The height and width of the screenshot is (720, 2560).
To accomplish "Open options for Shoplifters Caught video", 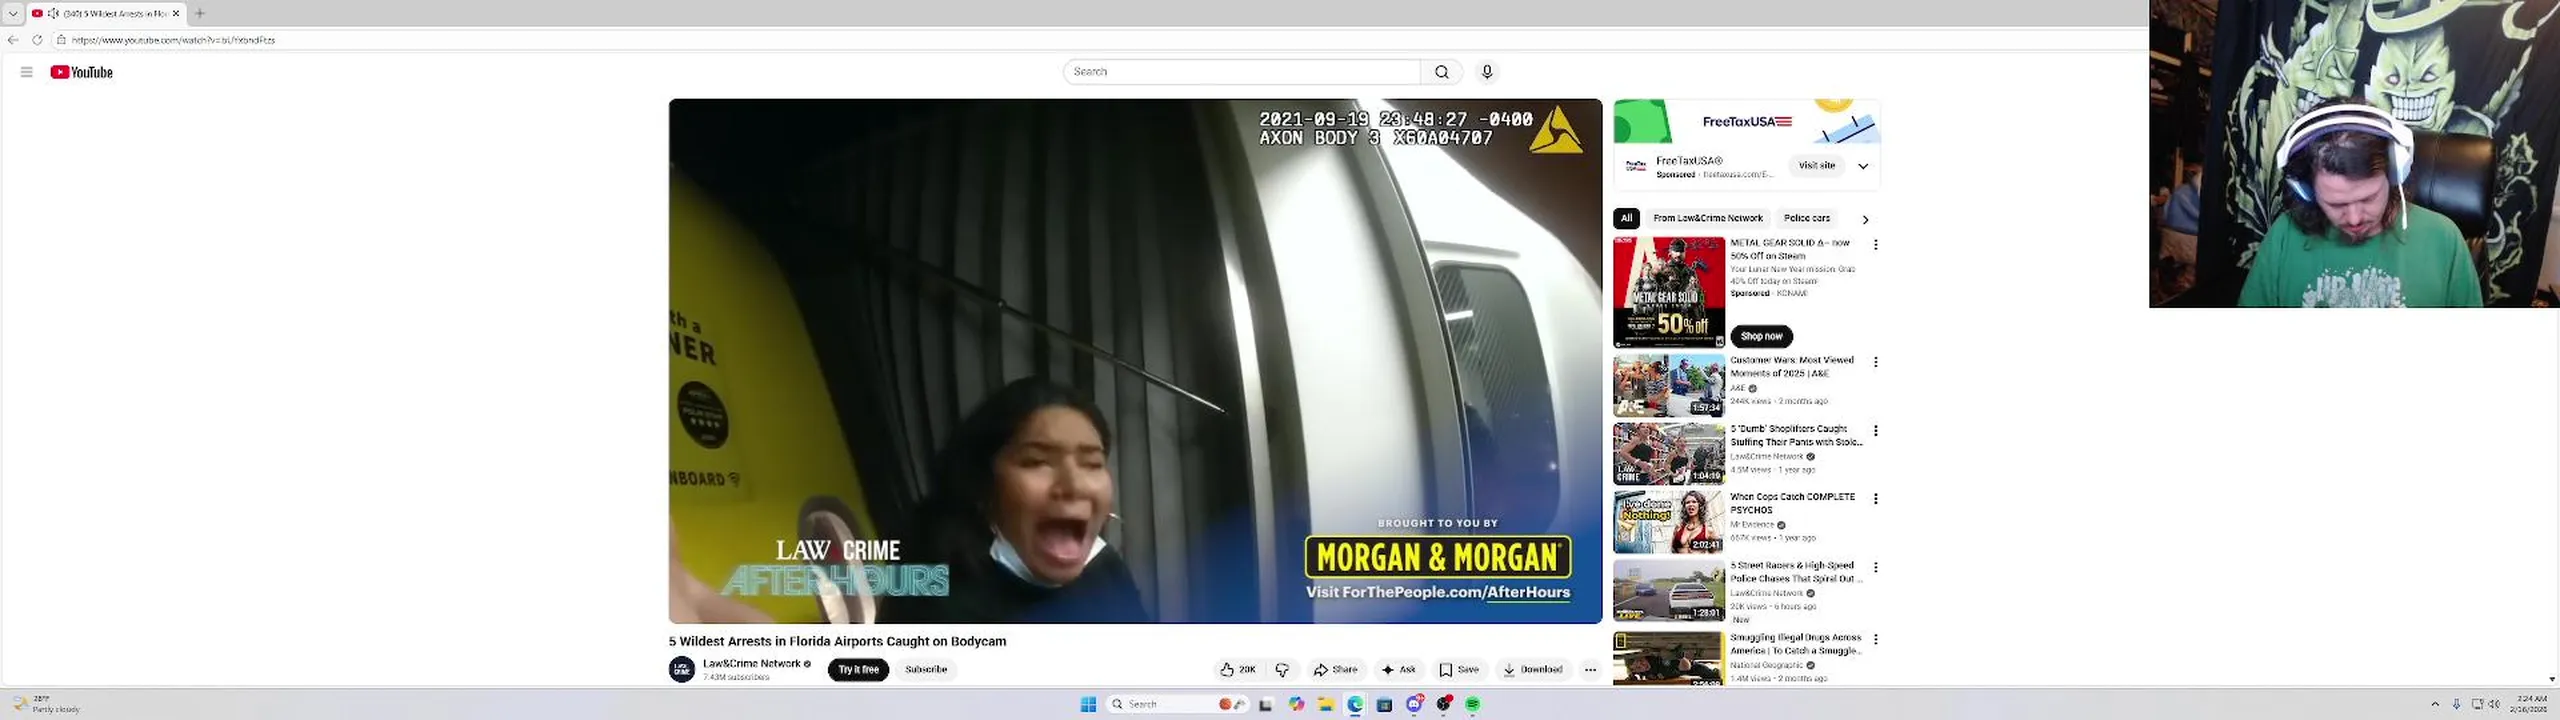I will point(1875,431).
